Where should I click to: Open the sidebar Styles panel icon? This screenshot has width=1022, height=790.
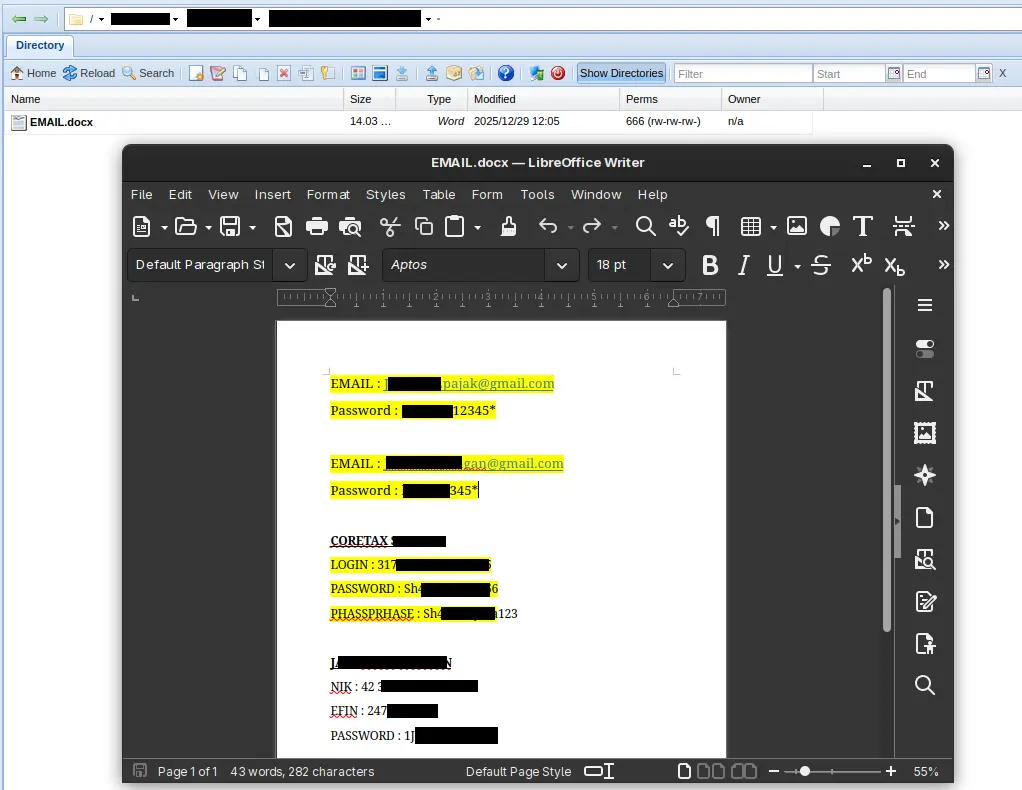tap(925, 391)
